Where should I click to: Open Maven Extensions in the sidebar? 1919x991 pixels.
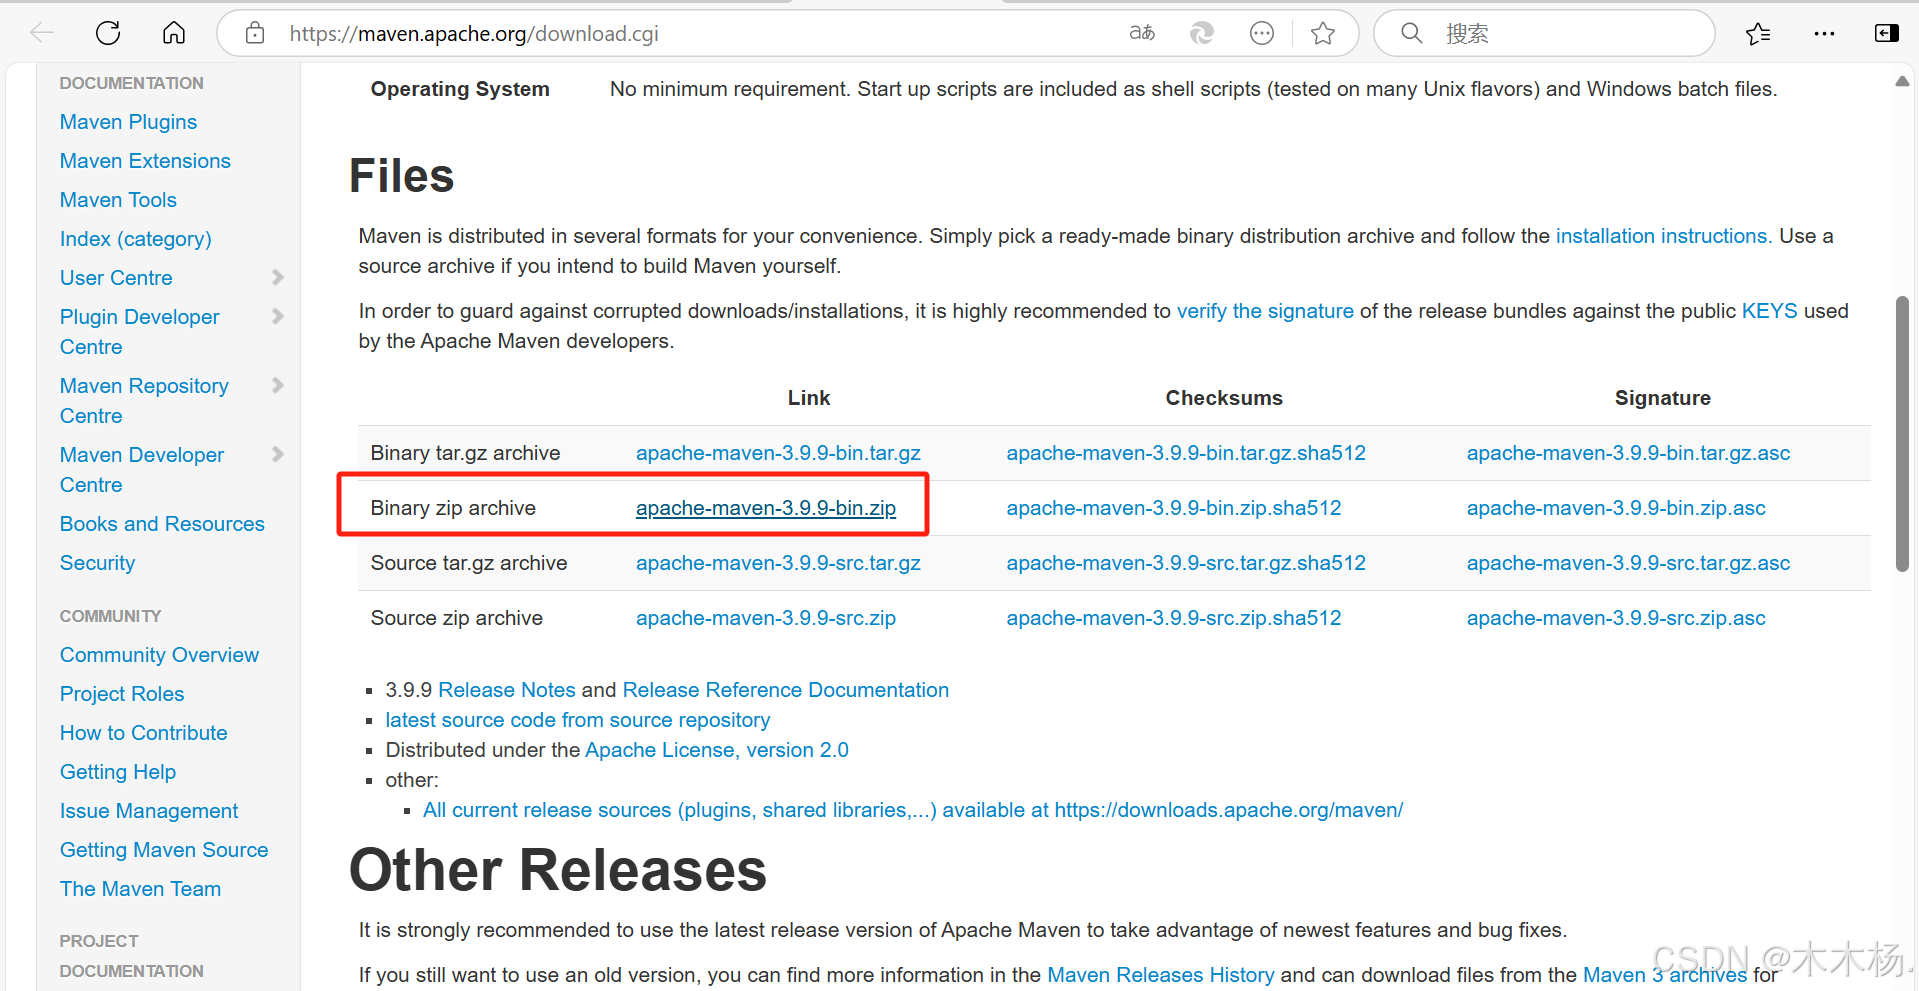tap(145, 161)
